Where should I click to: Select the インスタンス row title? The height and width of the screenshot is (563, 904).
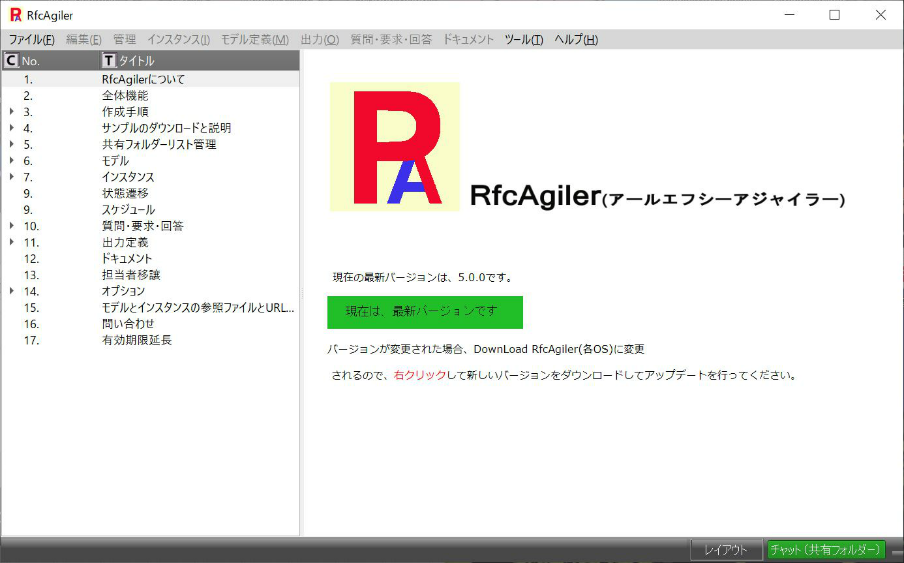point(128,177)
